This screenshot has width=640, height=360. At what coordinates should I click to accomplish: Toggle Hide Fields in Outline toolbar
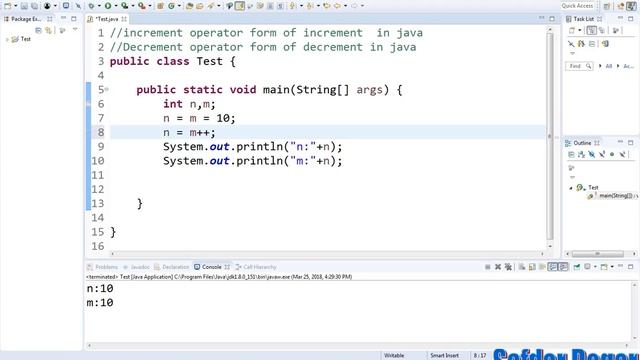591,154
